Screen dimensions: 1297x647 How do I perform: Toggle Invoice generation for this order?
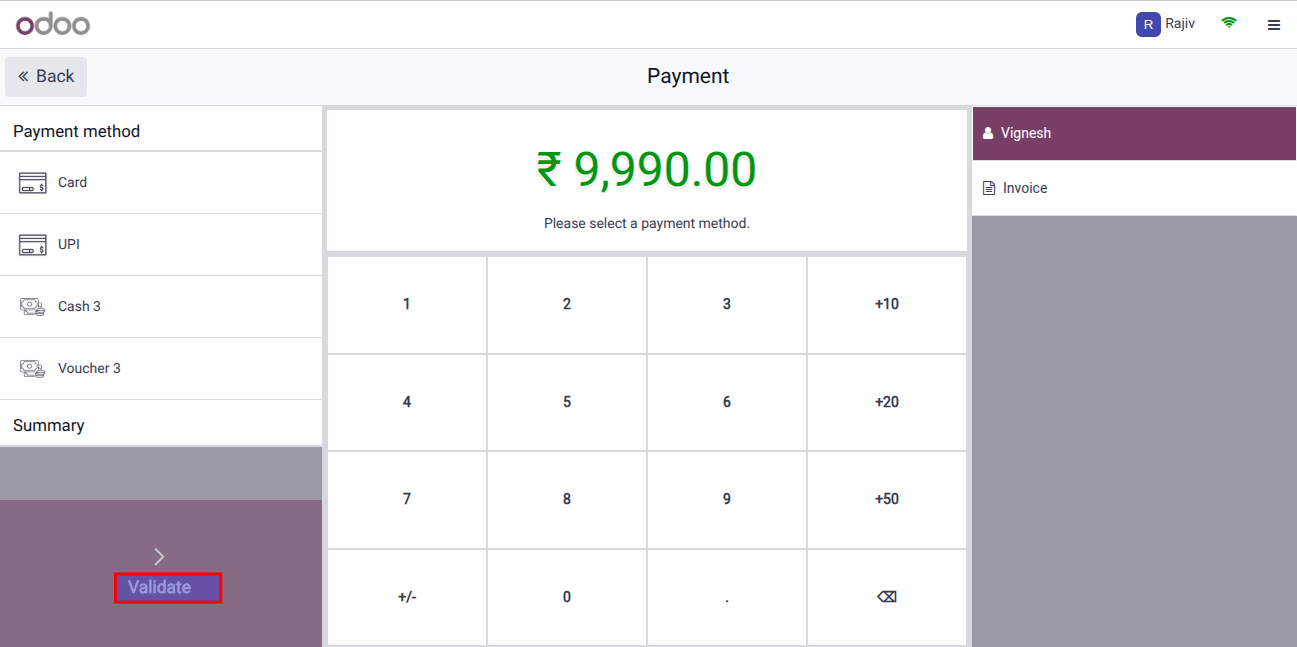(x=1025, y=187)
